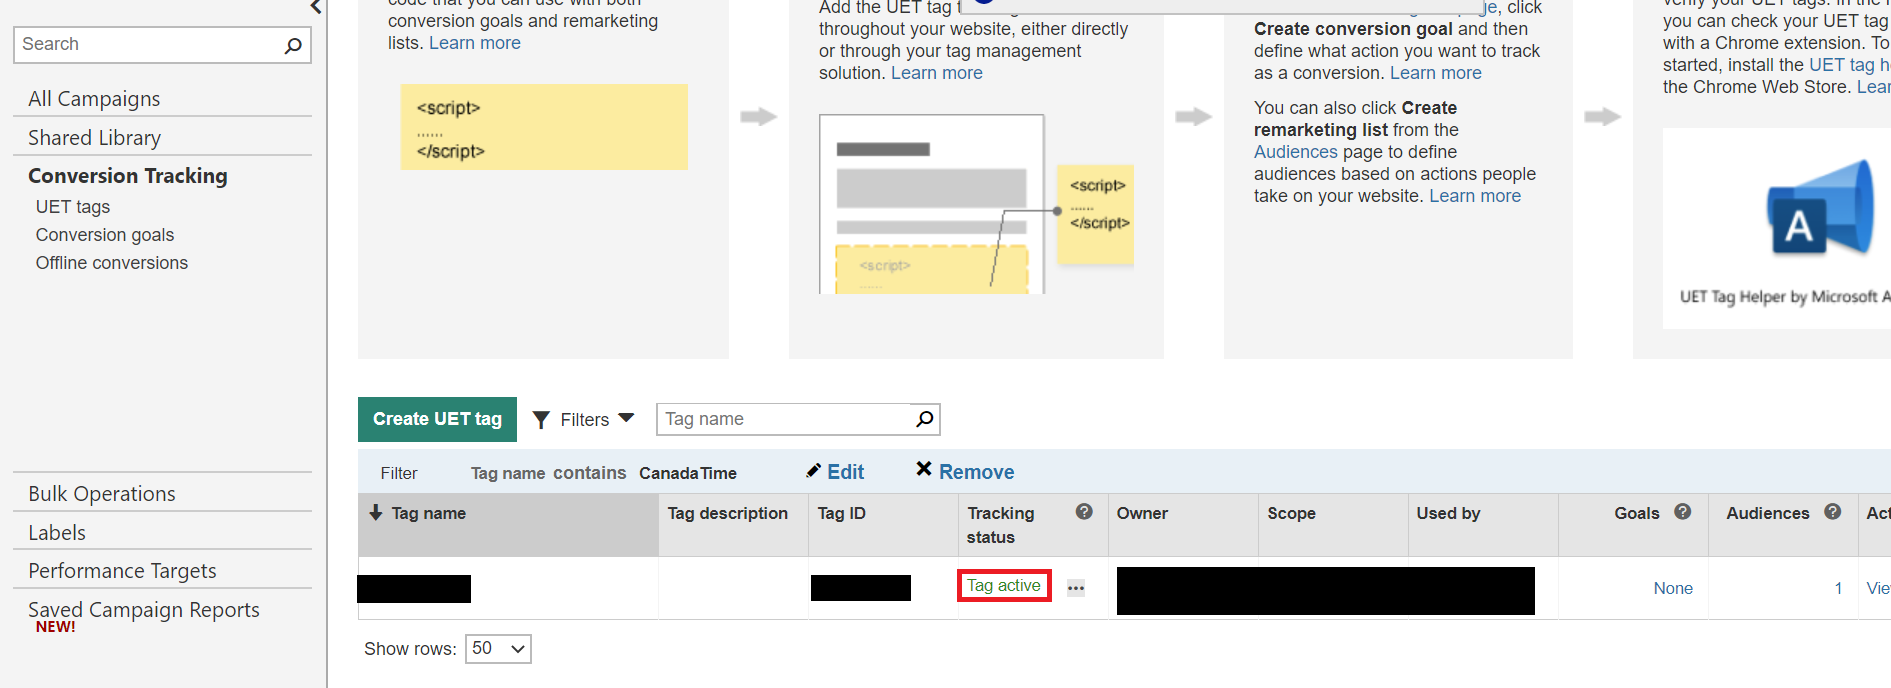This screenshot has height=688, width=1891.
Task: Click audiences count 1 in row
Action: pyautogui.click(x=1838, y=588)
